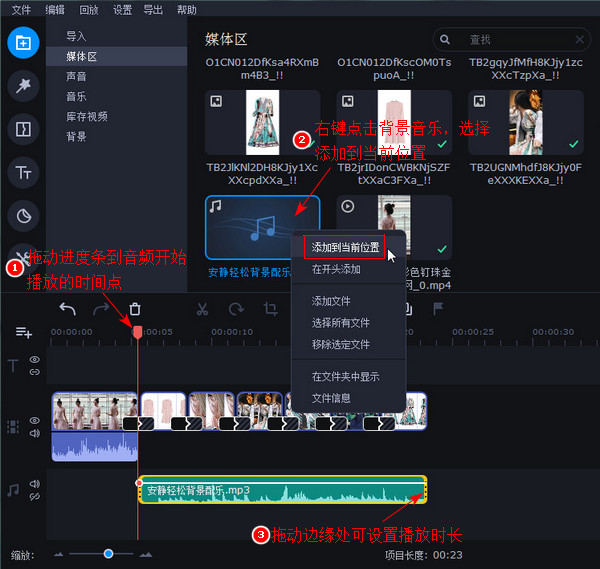600x569 pixels.
Task: Click the Redo arrow in timeline toolbar
Action: (x=101, y=309)
